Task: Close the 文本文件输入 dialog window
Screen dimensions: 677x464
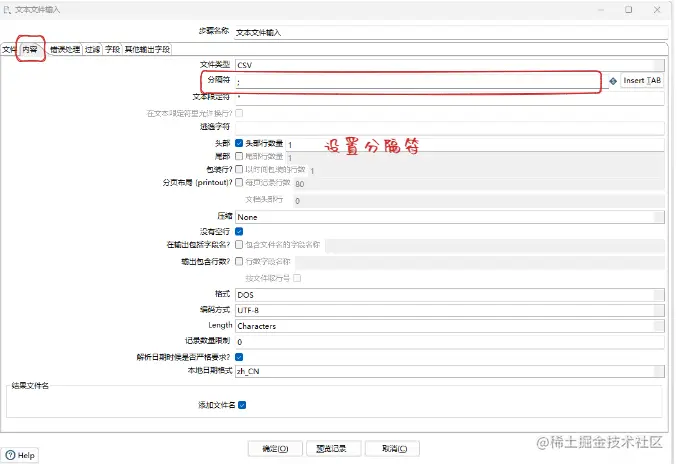Action: coord(657,9)
